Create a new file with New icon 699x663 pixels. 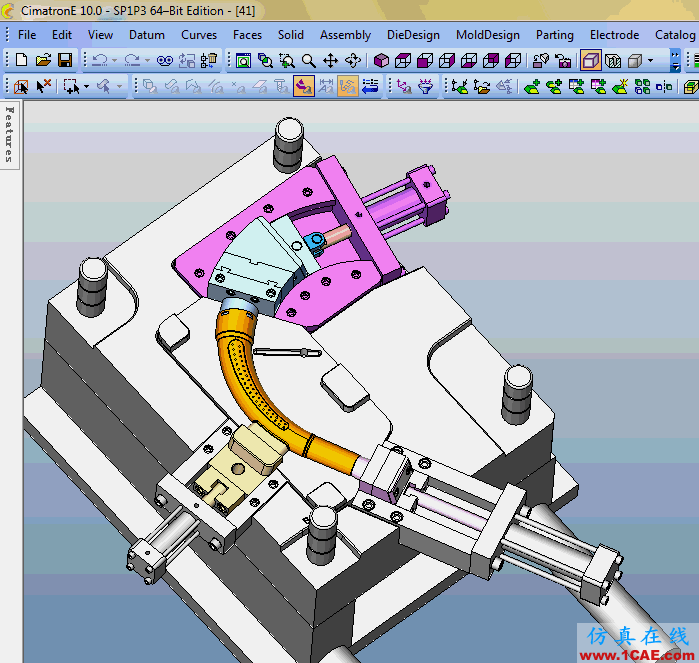tap(21, 60)
